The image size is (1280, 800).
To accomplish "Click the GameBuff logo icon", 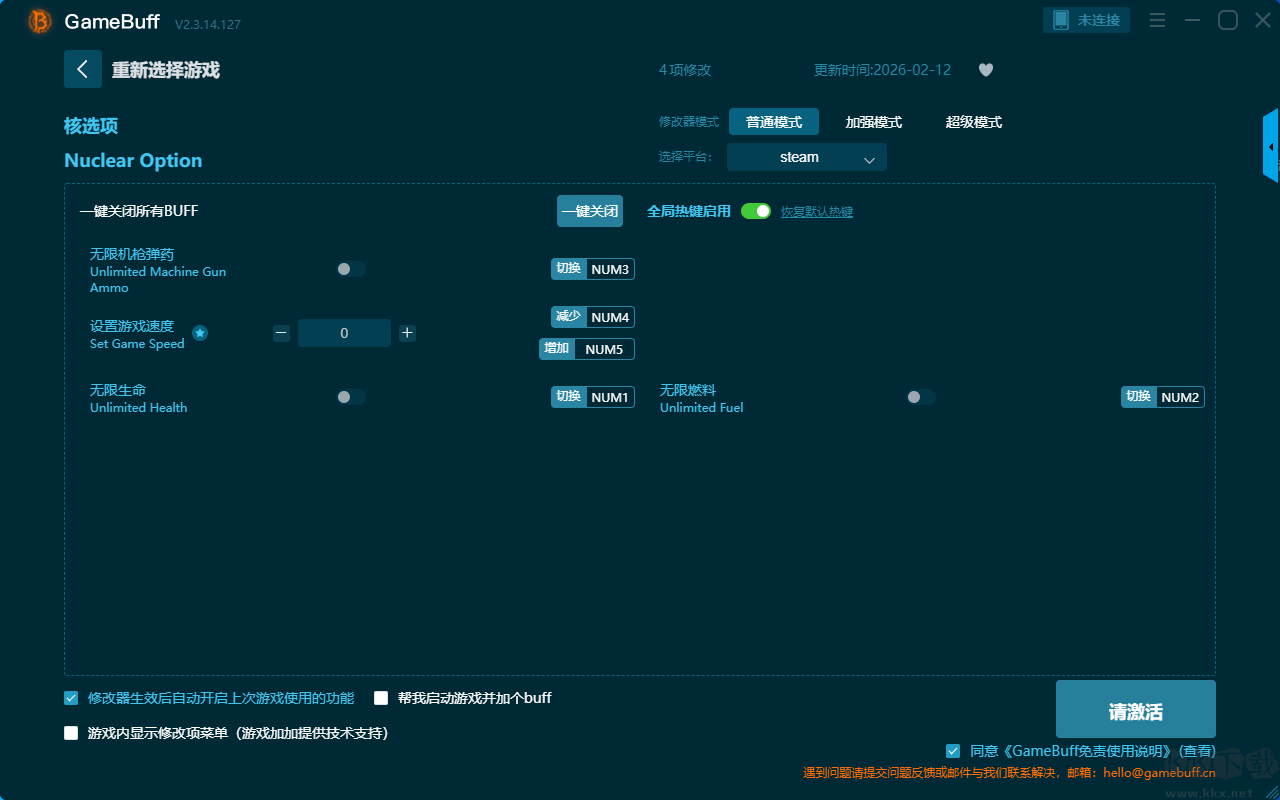I will click(40, 21).
